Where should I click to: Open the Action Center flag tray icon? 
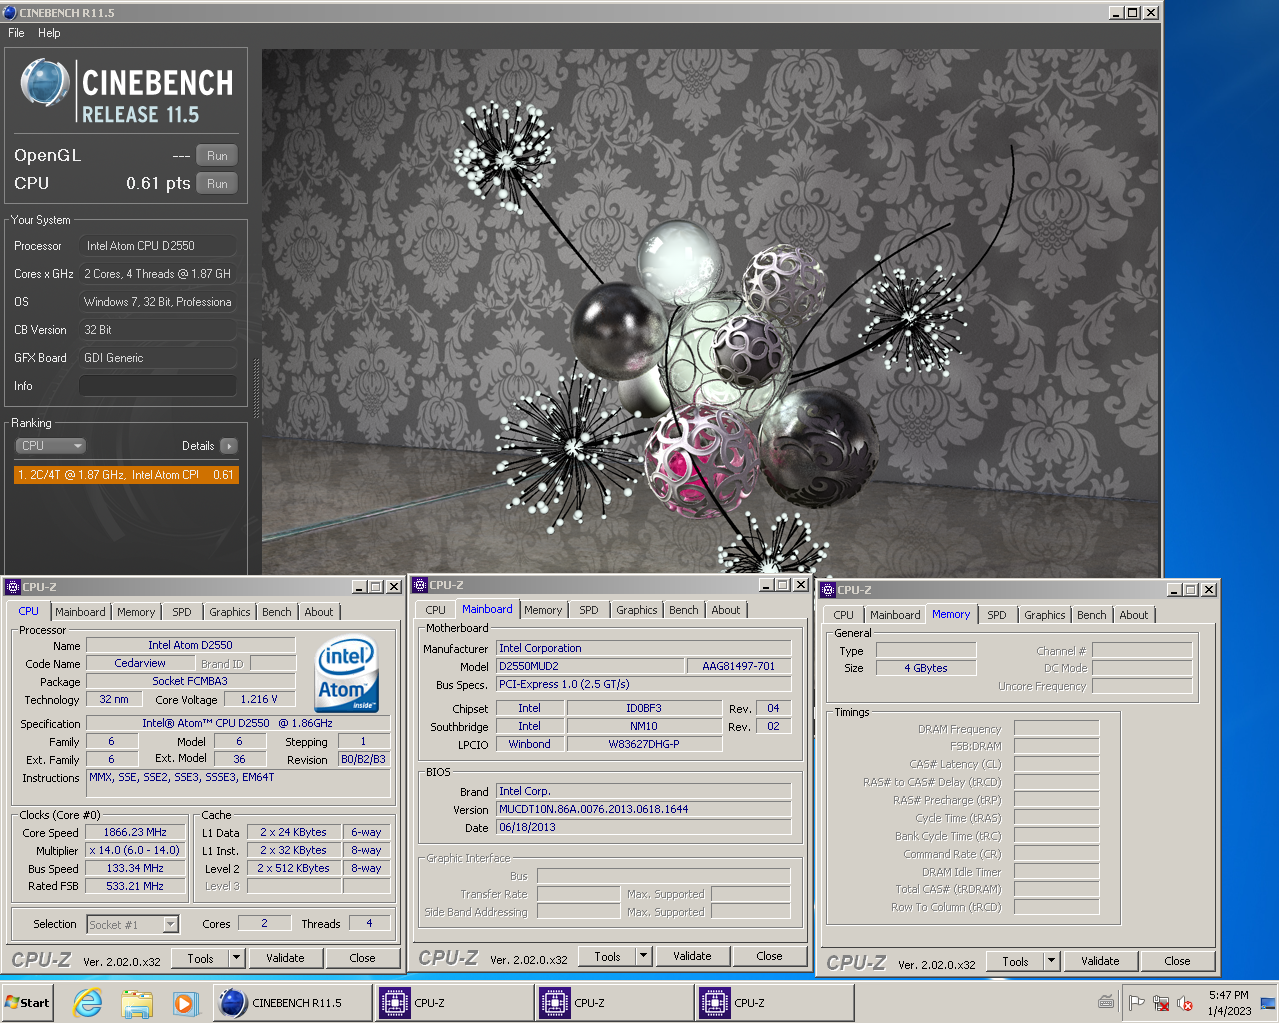[1137, 1003]
